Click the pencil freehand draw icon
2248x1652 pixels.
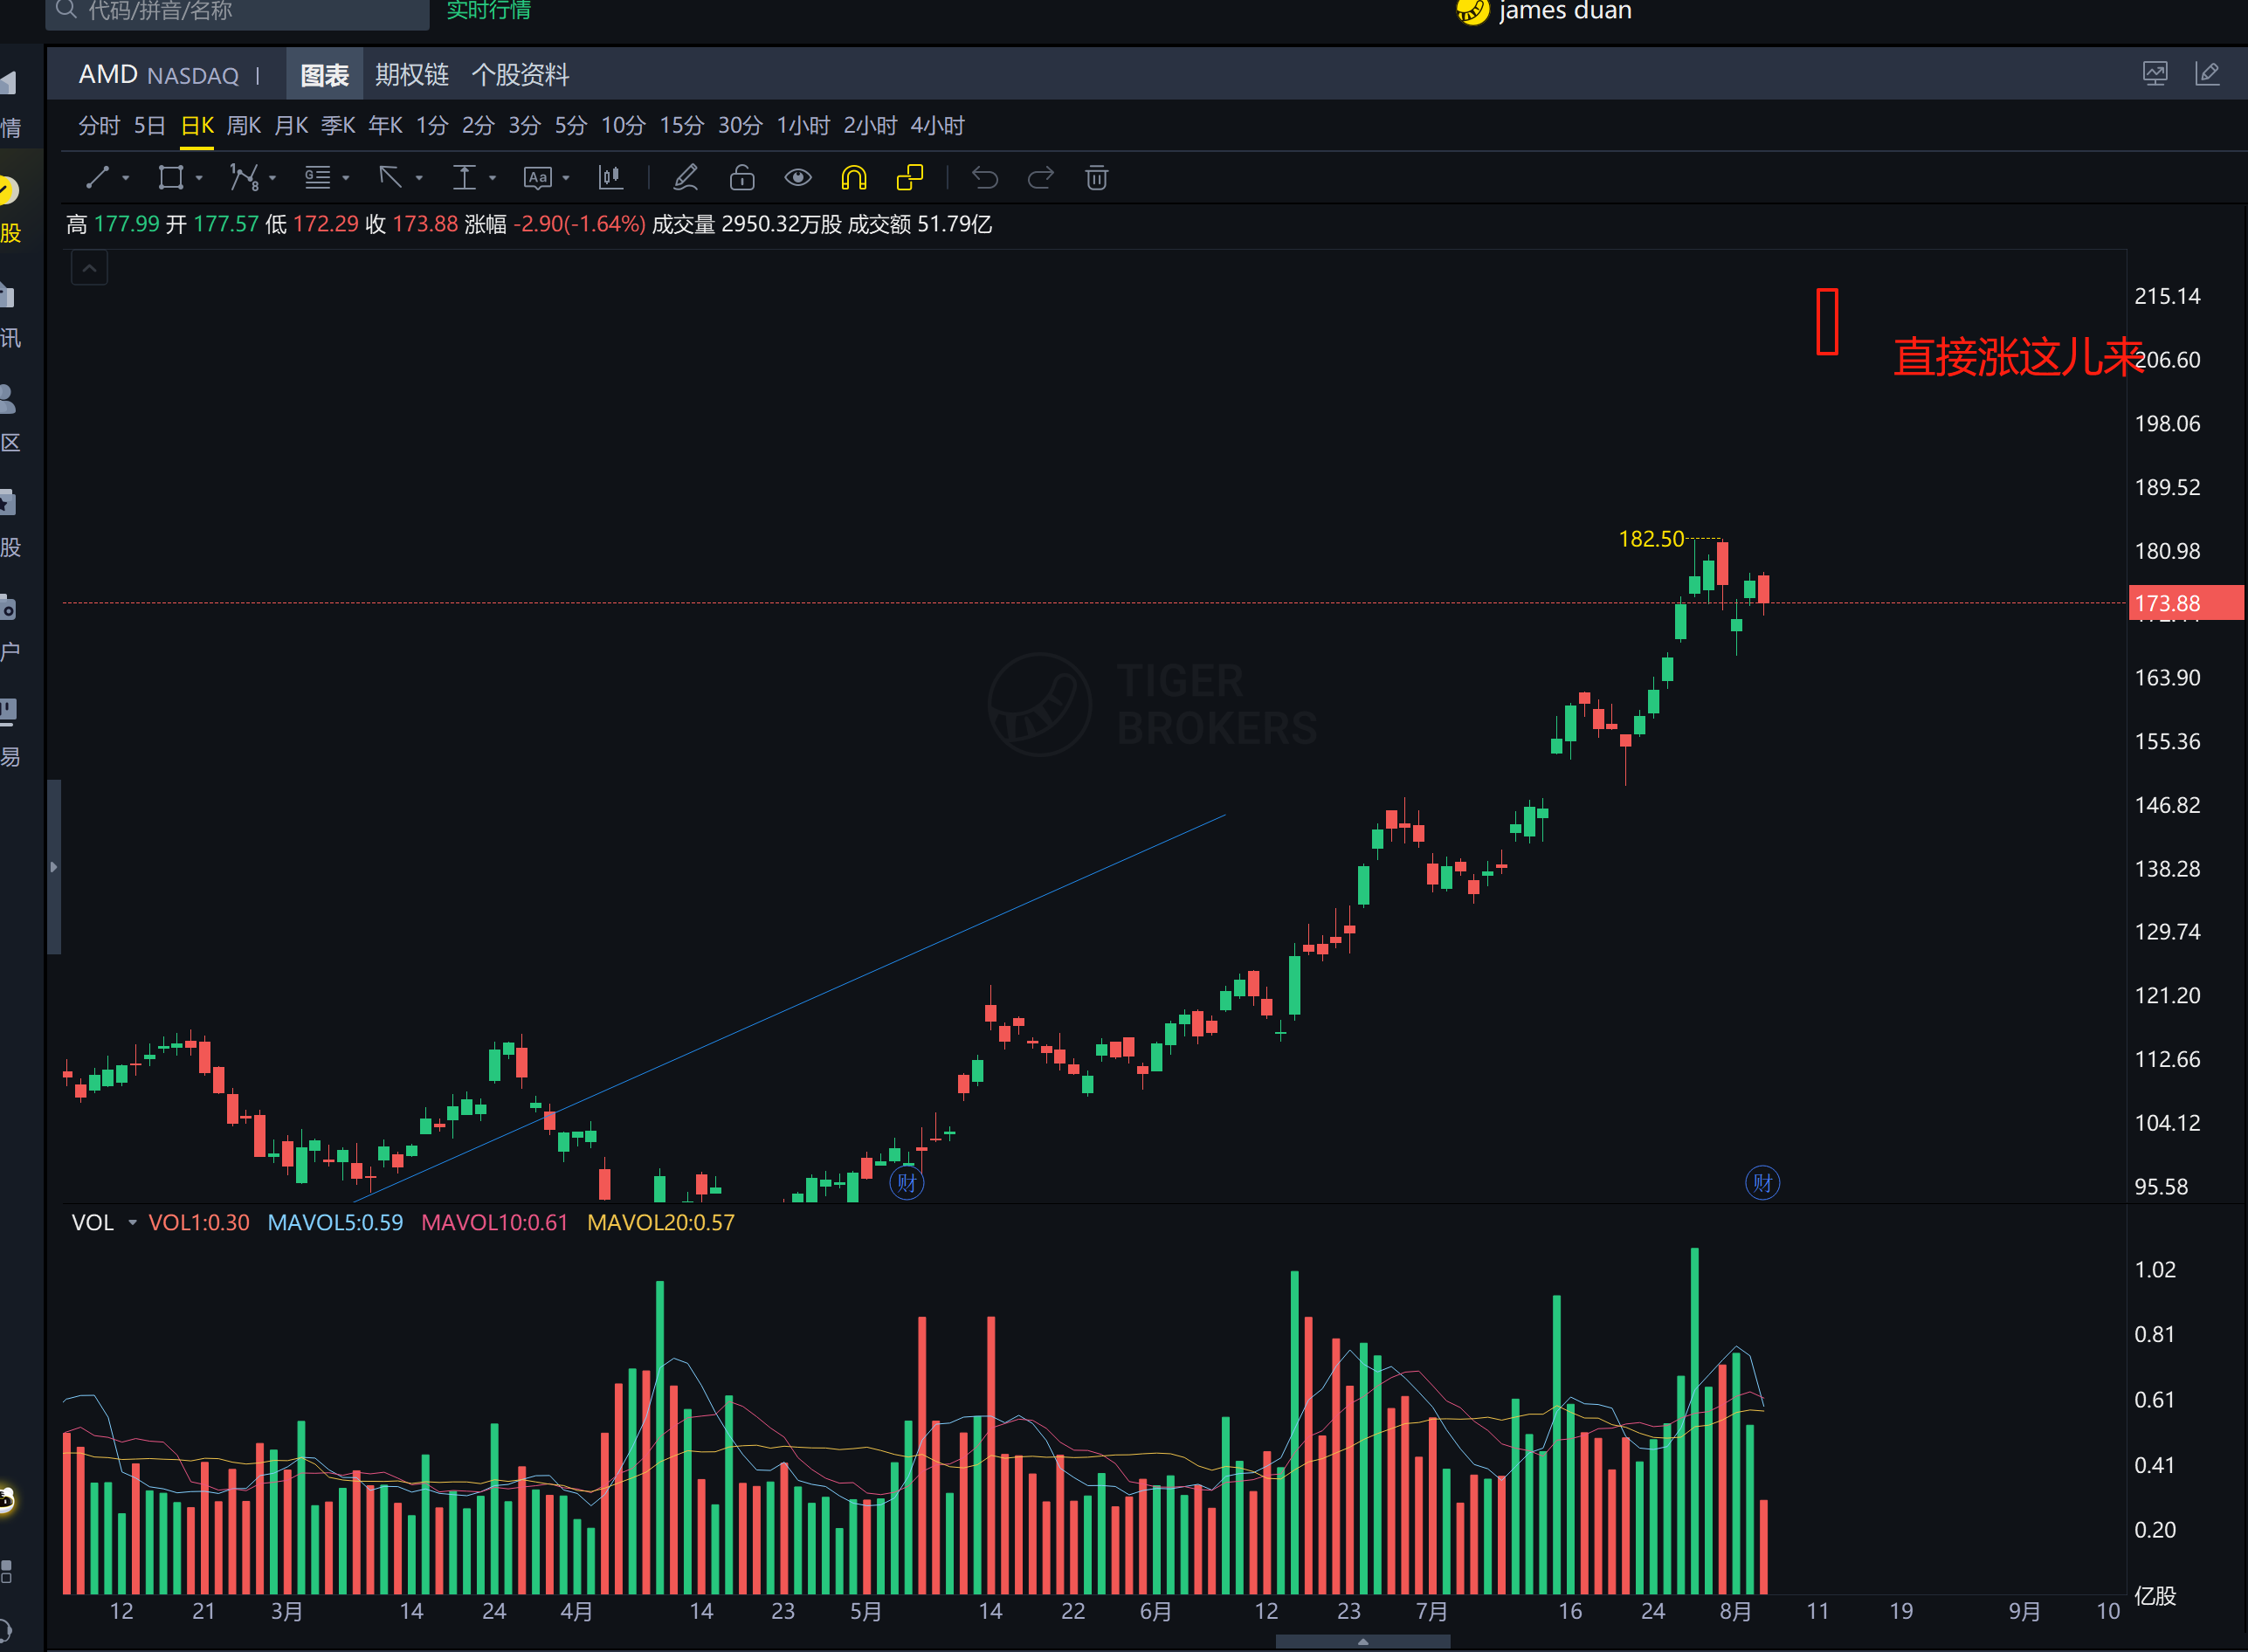pos(686,178)
